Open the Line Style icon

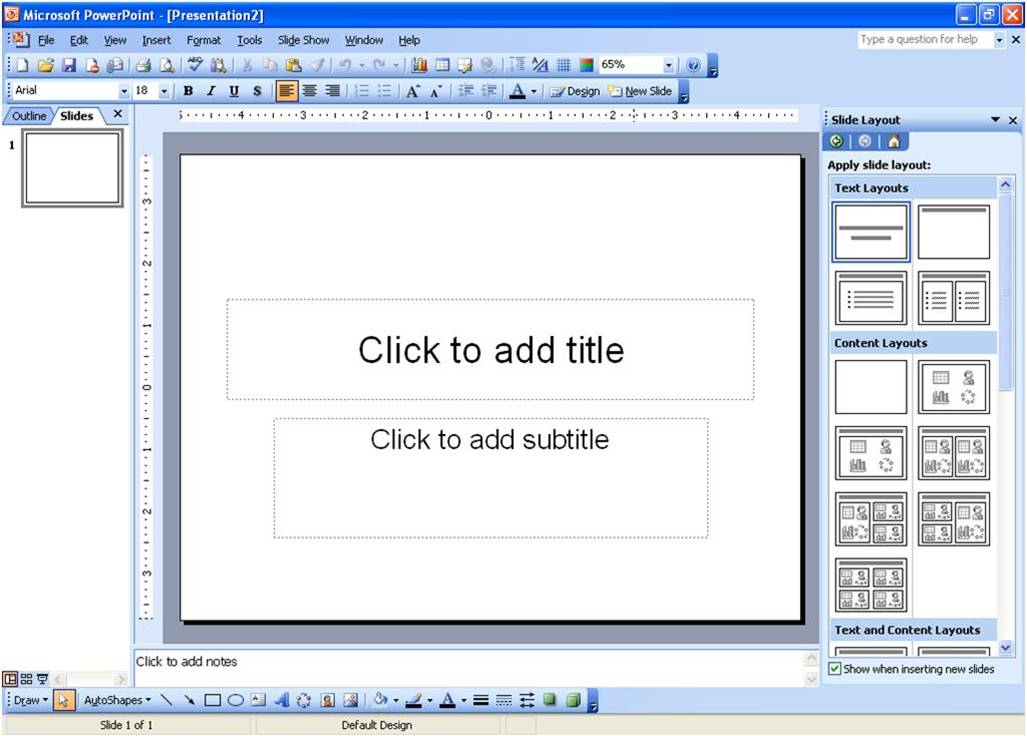(x=481, y=700)
